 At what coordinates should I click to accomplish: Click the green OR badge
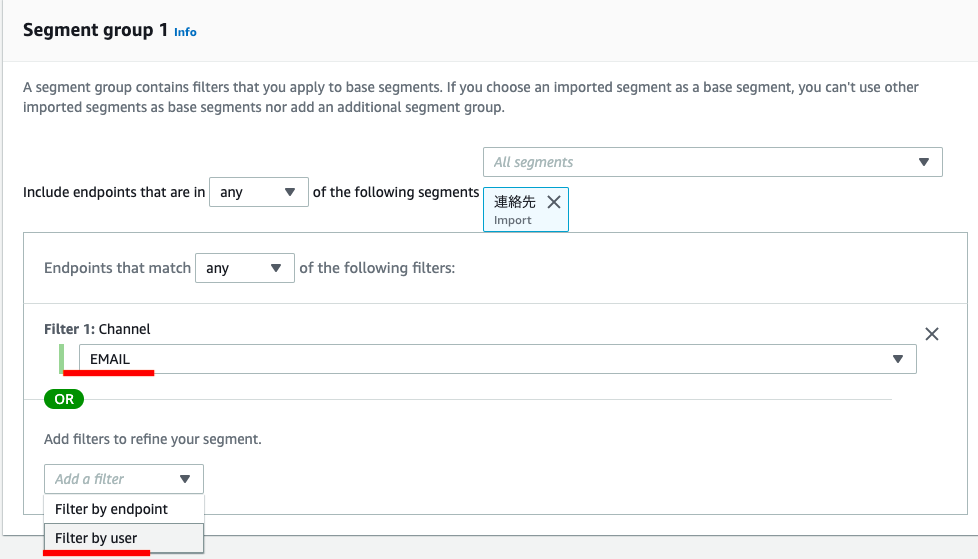pyautogui.click(x=64, y=399)
